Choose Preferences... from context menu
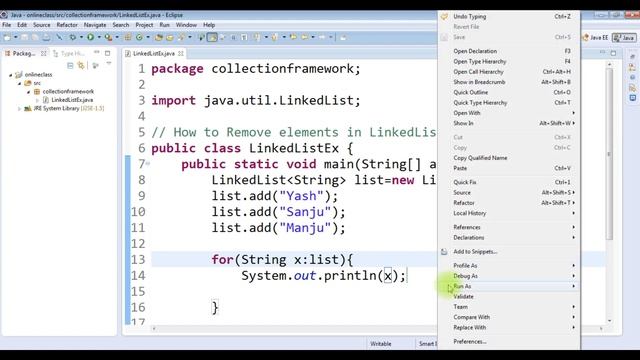This screenshot has height=360, width=640. pos(508,342)
